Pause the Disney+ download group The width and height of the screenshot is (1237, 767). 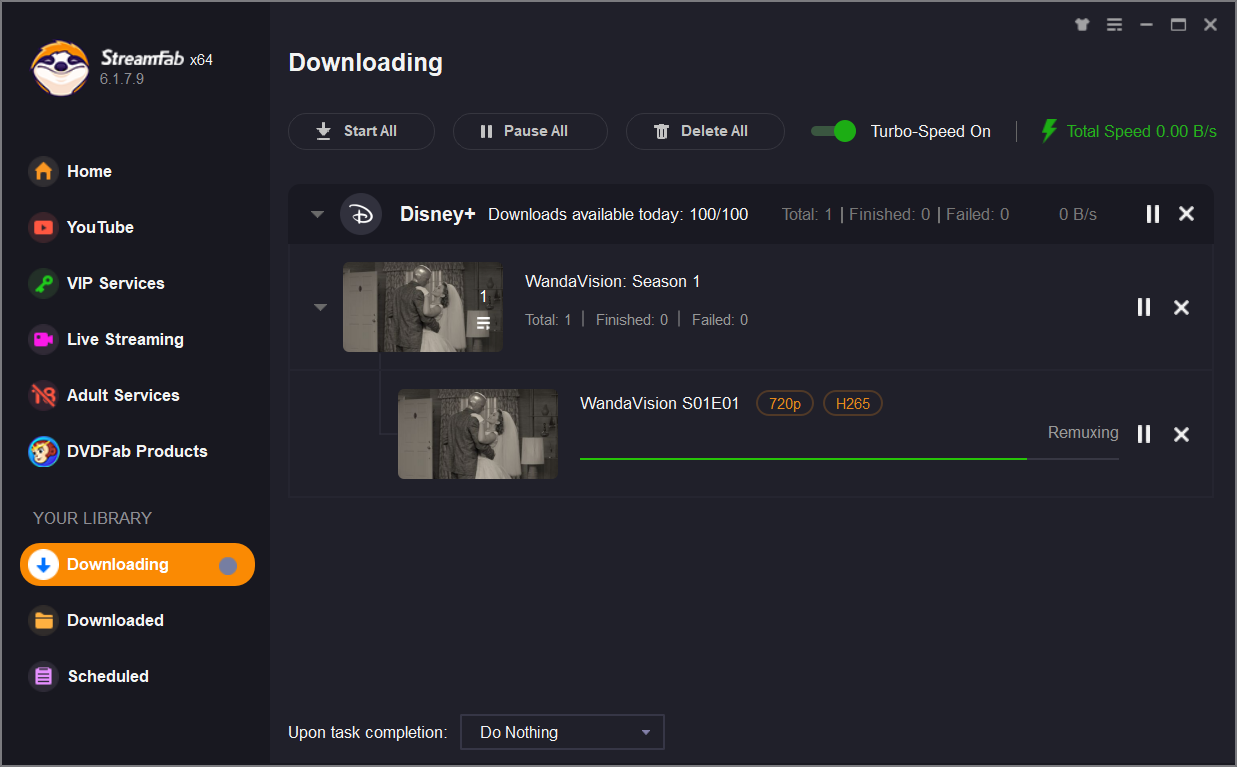(1153, 214)
